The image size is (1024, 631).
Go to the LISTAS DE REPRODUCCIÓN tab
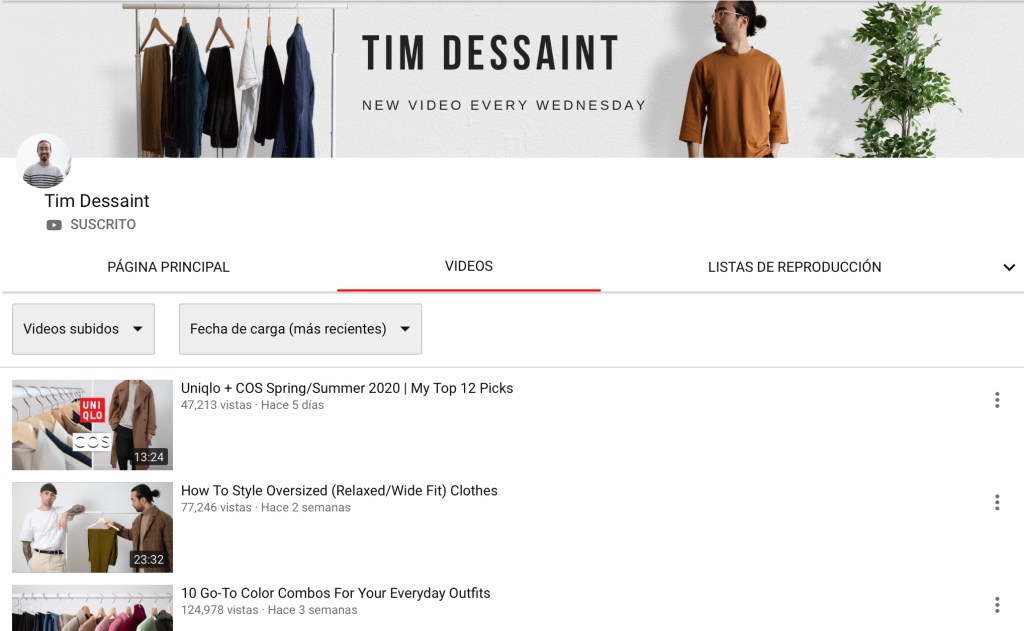[x=794, y=267]
